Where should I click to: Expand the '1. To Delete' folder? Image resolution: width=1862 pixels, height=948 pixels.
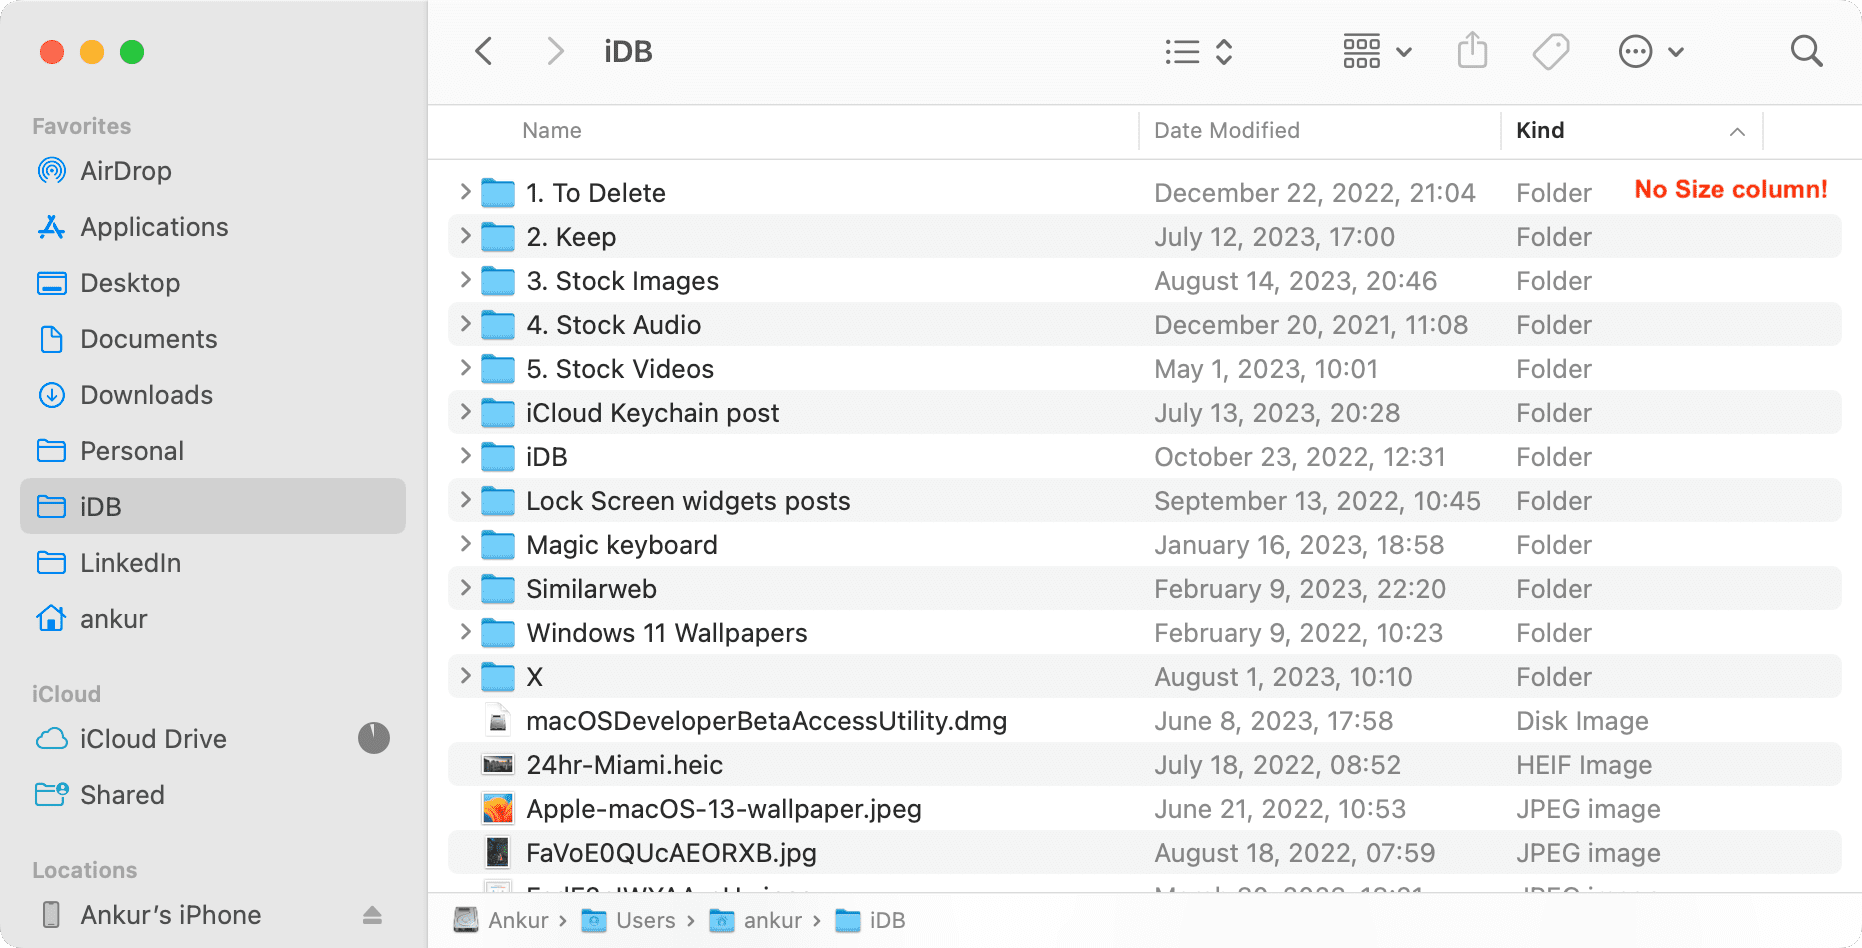[465, 192]
